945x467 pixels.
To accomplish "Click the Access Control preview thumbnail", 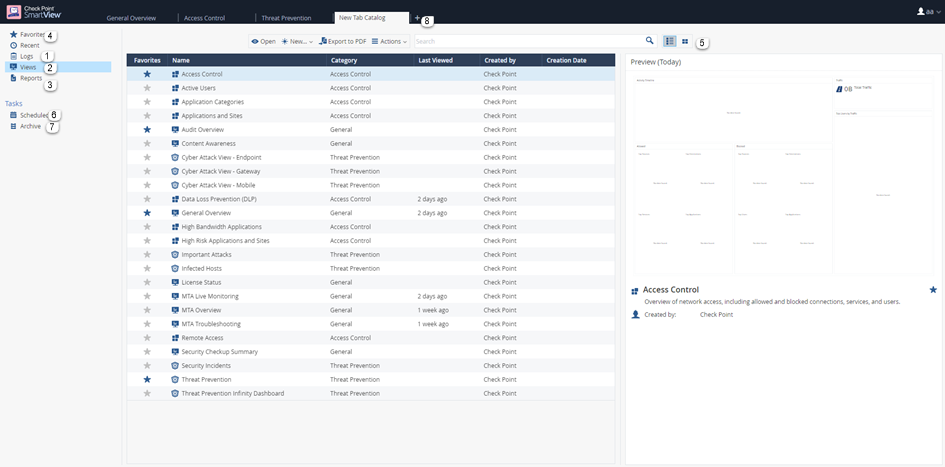I will [x=784, y=174].
